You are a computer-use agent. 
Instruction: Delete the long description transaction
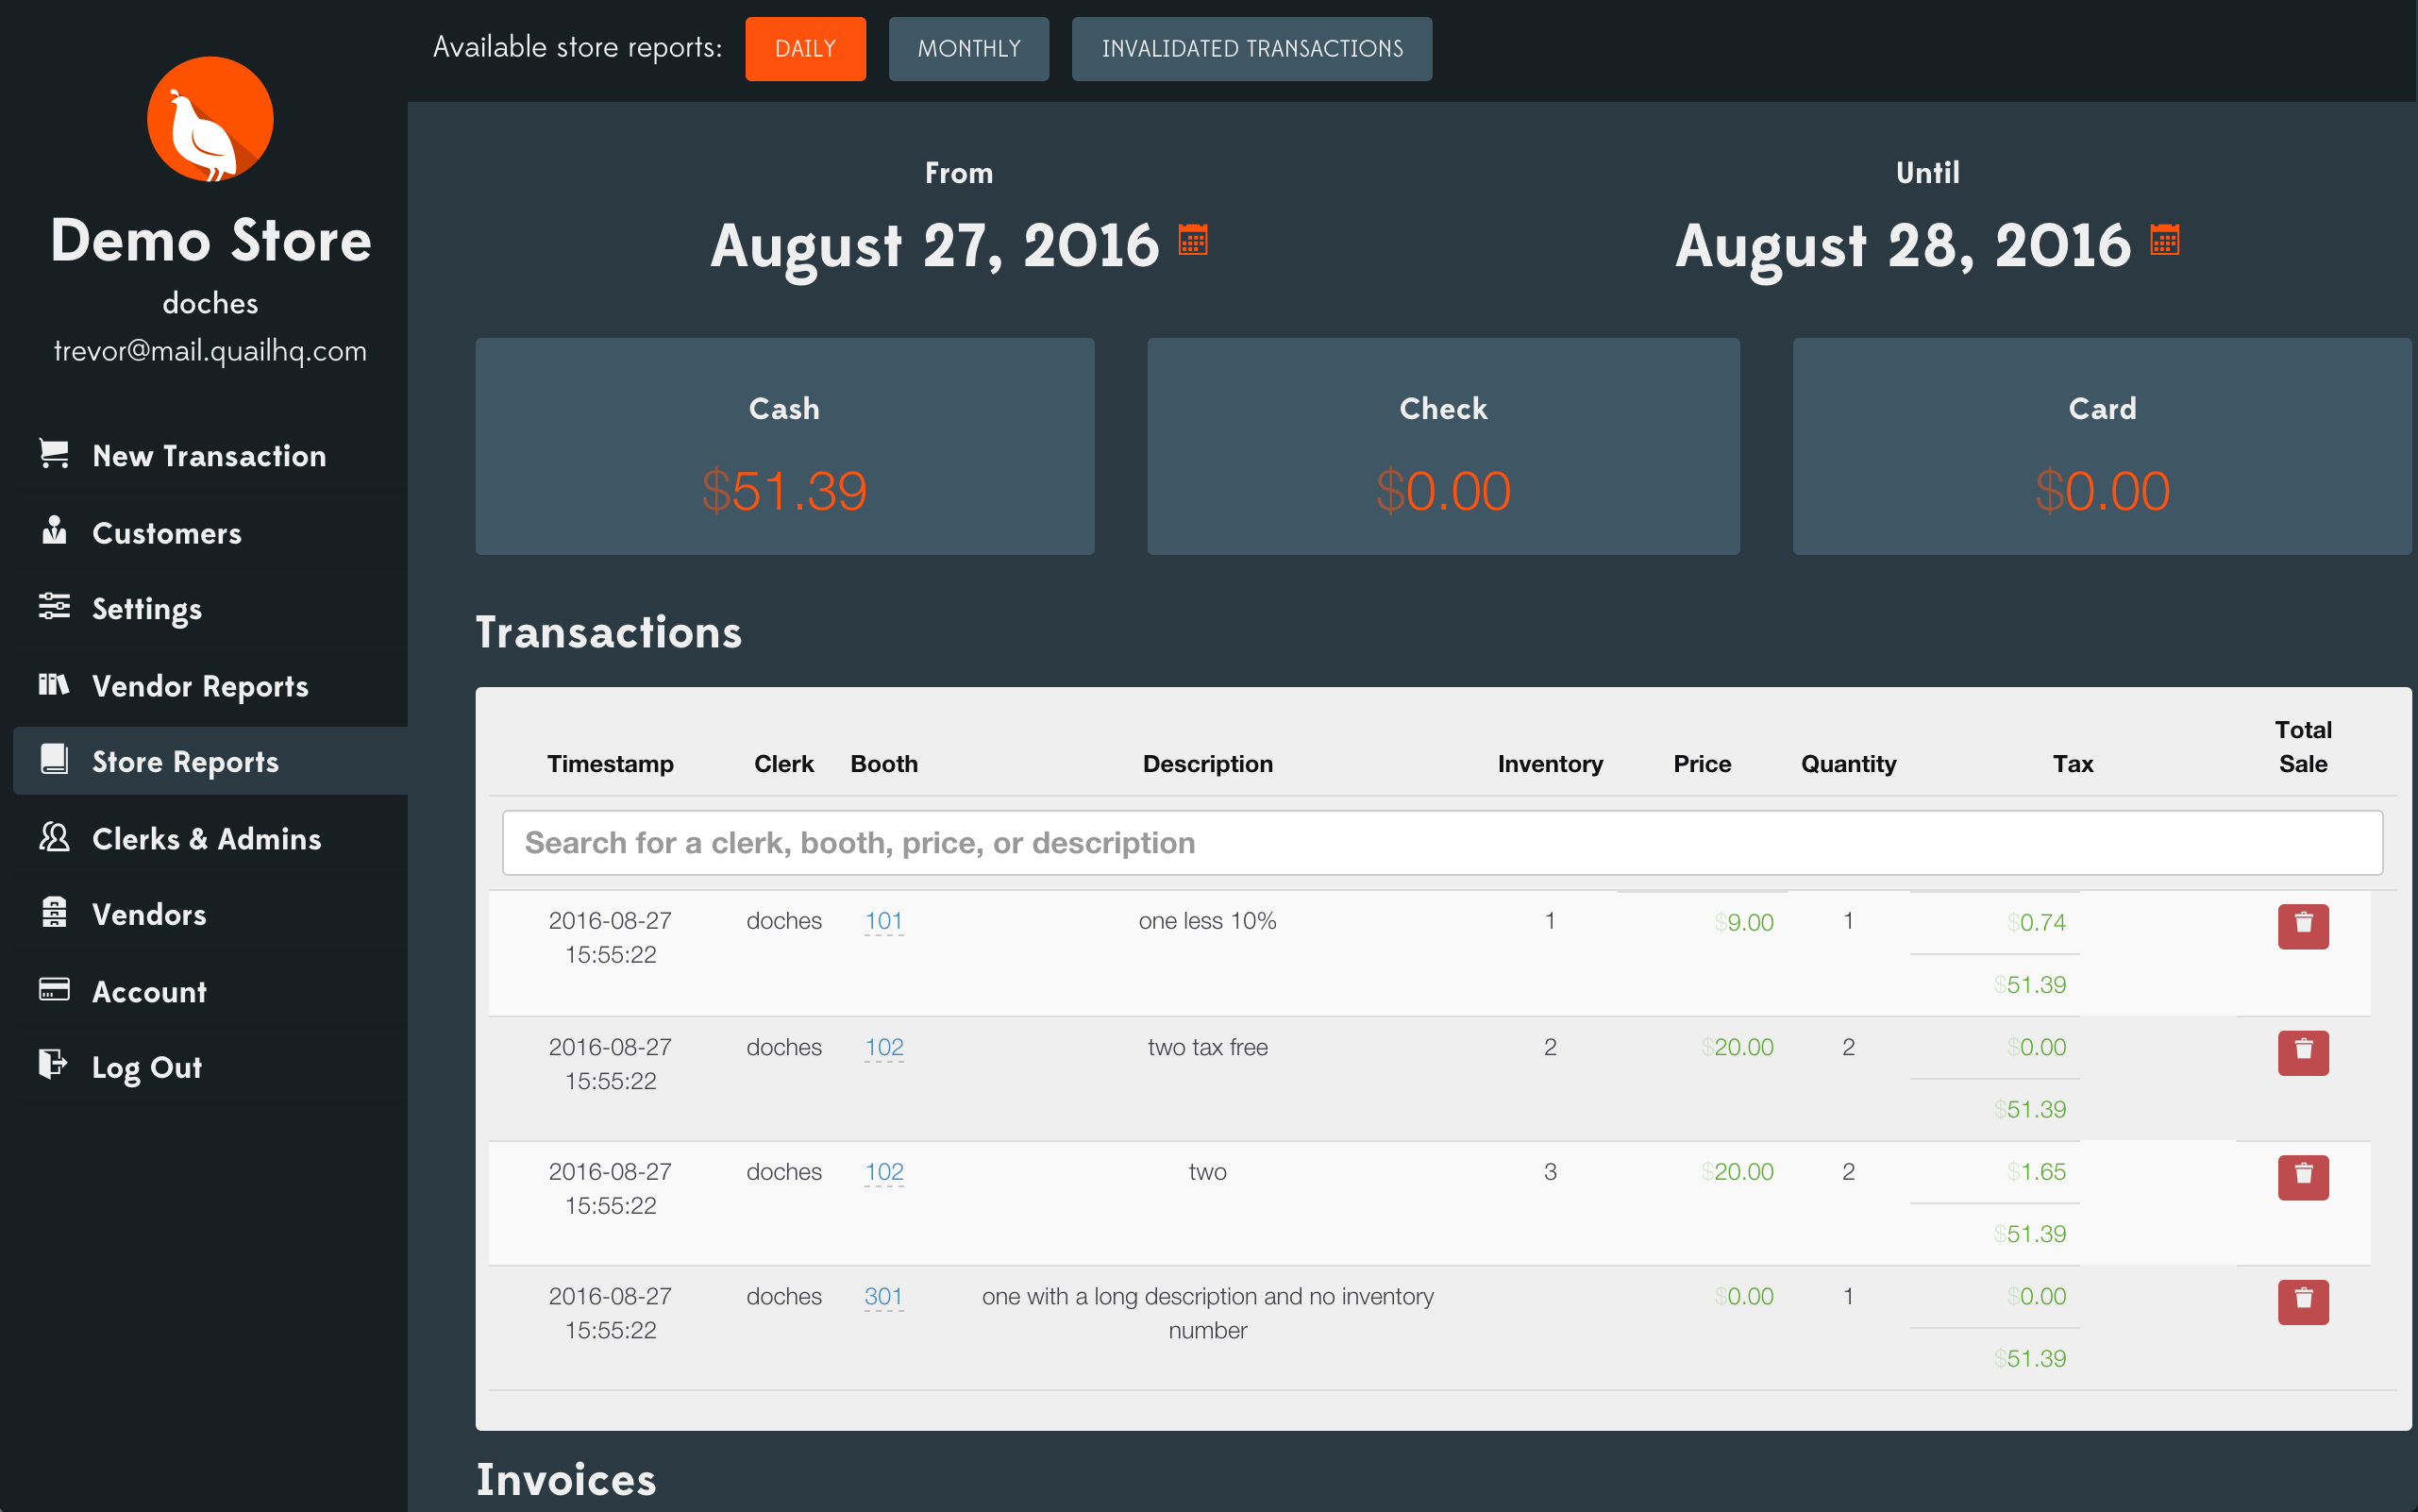pyautogui.click(x=2302, y=1301)
